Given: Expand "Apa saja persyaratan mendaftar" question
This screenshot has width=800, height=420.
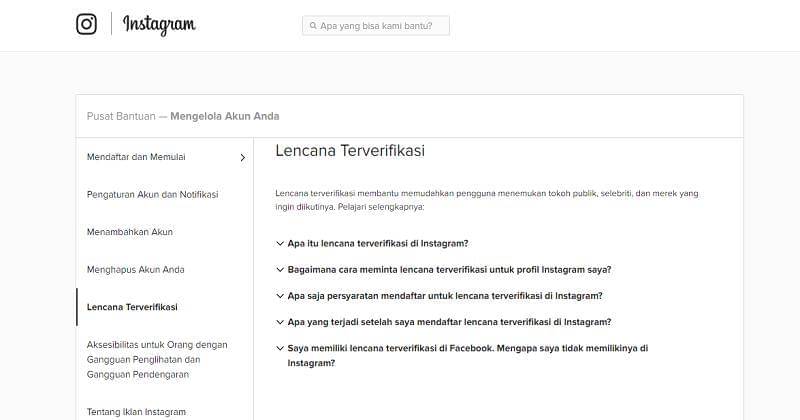Looking at the screenshot, I should tap(445, 296).
